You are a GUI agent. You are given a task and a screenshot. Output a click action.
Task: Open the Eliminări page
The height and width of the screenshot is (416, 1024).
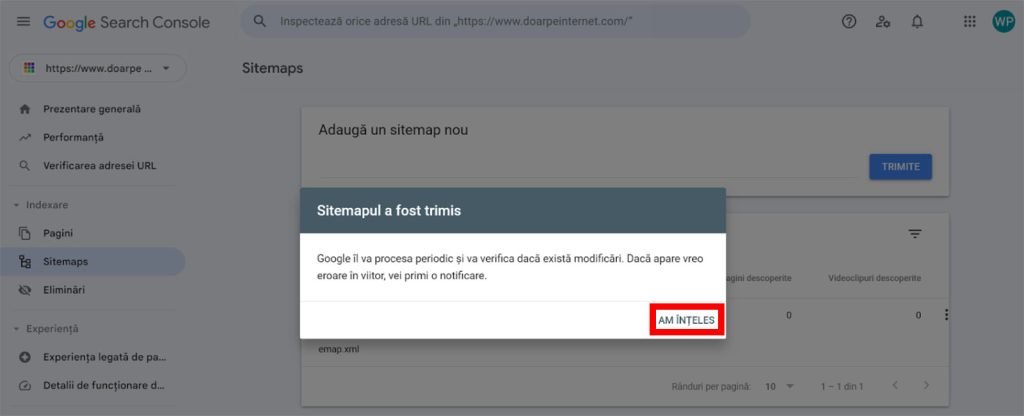64,290
